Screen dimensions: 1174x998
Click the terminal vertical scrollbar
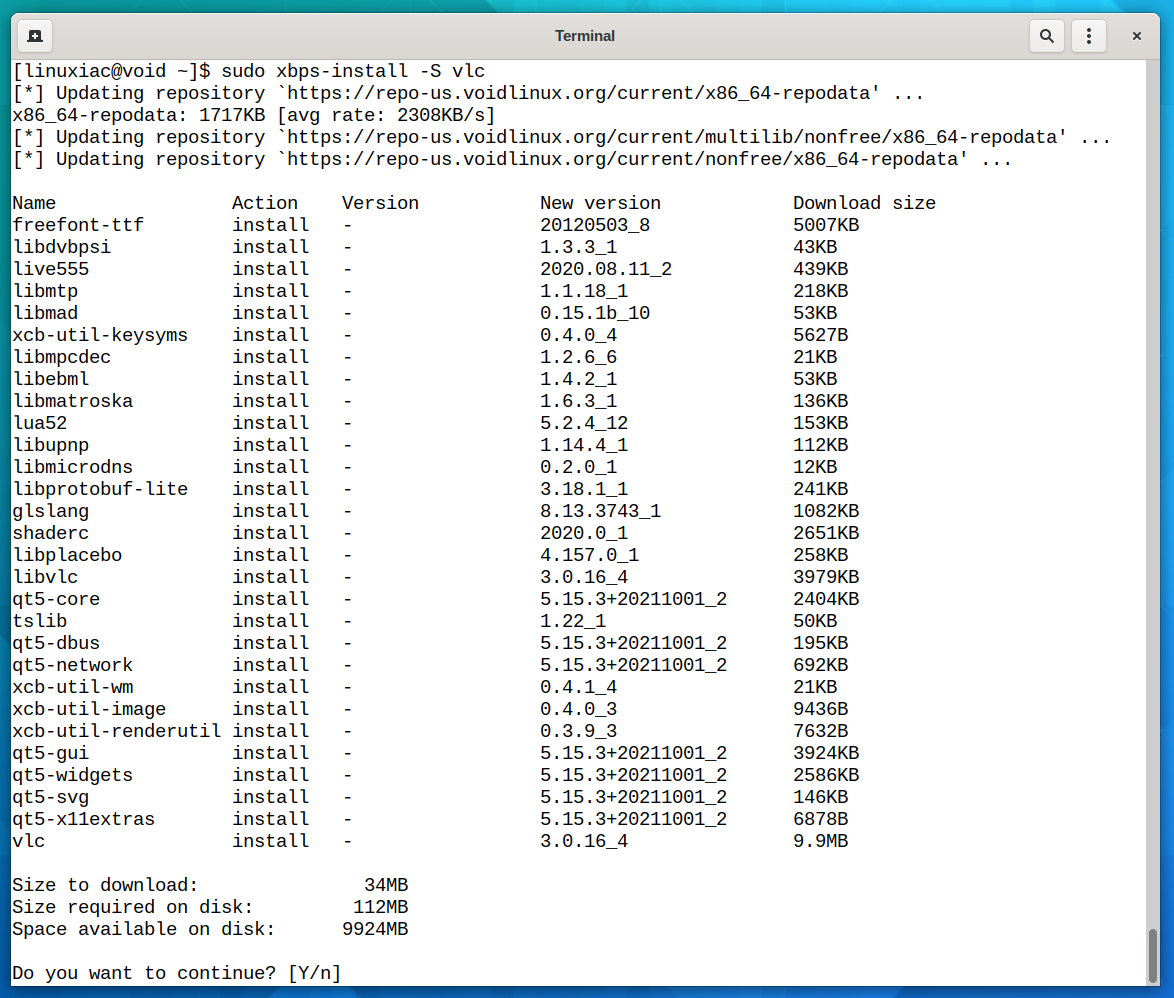coord(1153,955)
